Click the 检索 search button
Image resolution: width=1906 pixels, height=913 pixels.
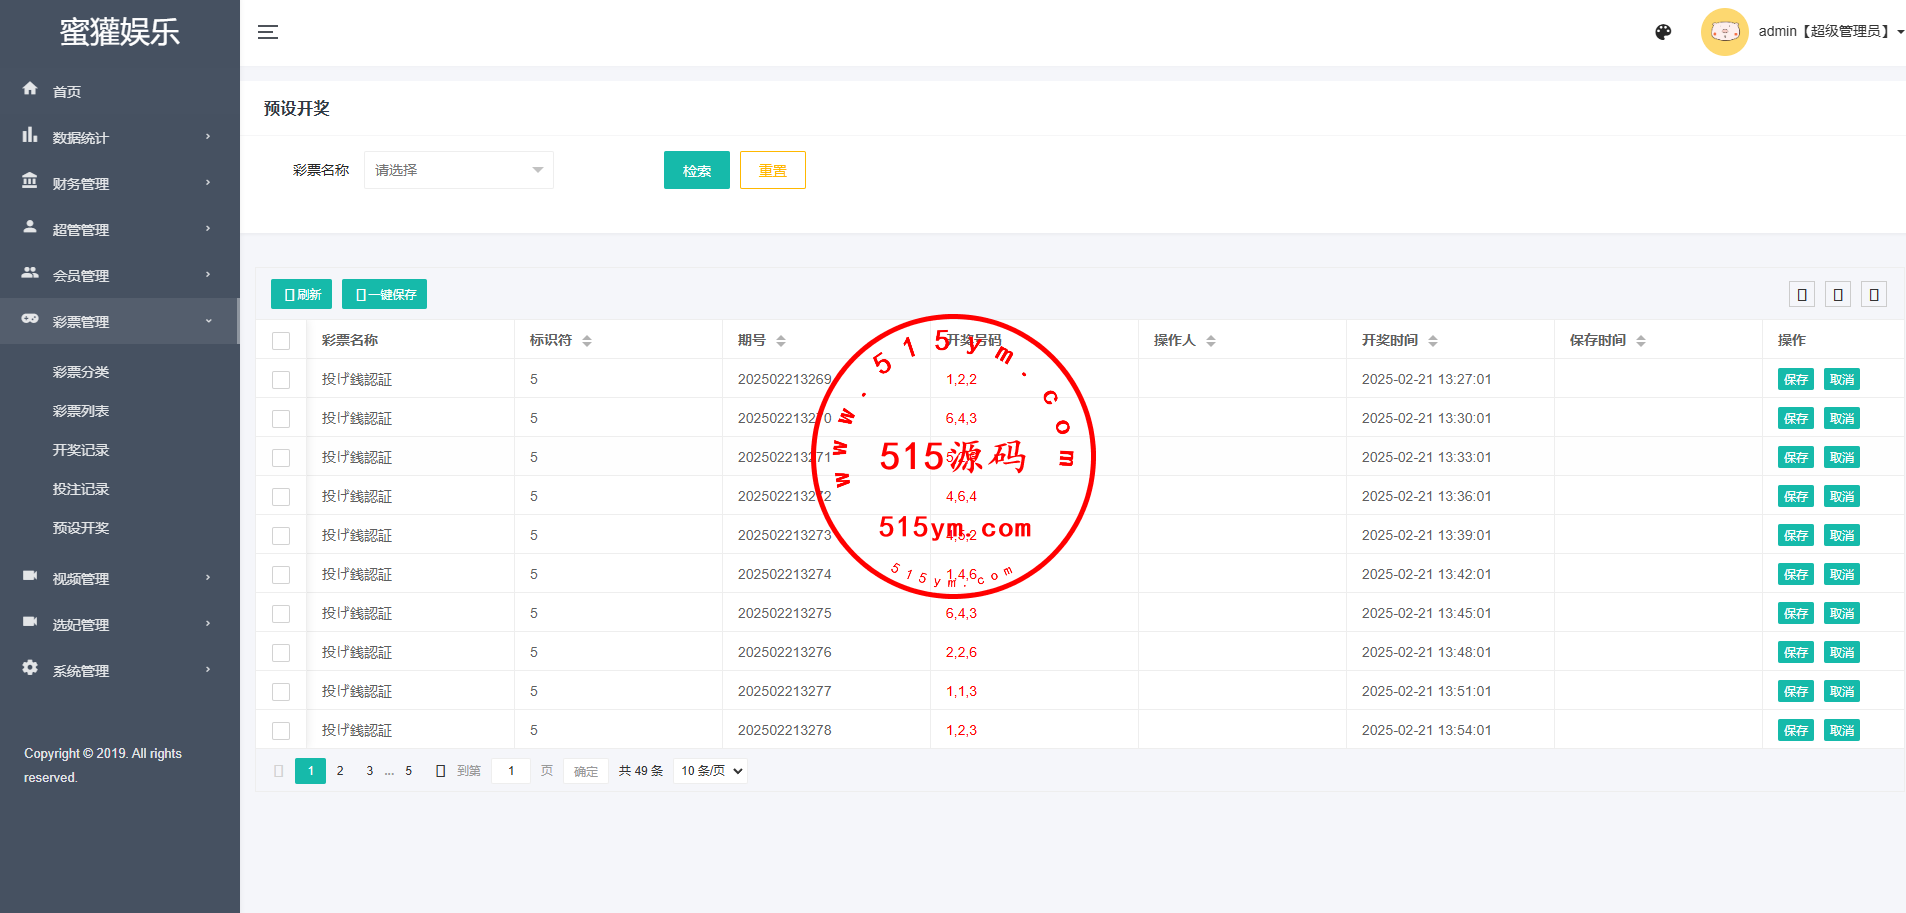click(x=696, y=170)
